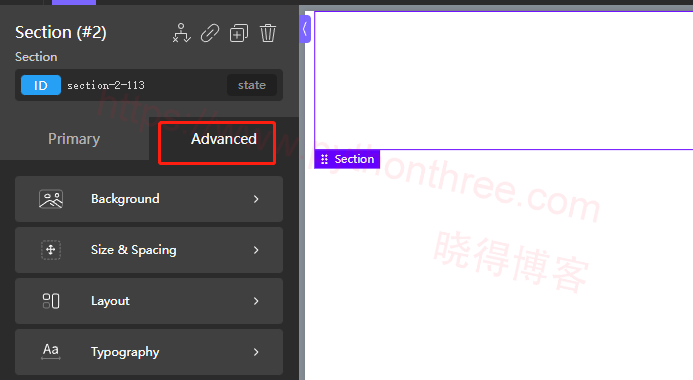Click the link chain icon
This screenshot has width=693, height=380.
[210, 33]
